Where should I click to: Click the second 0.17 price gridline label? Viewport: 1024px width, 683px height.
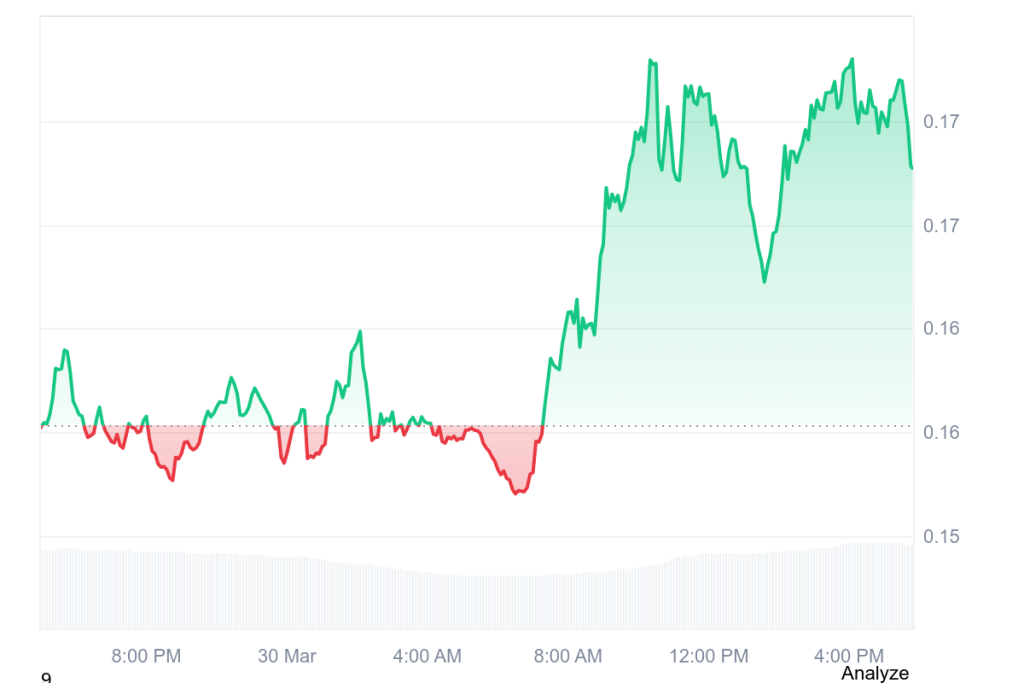pos(941,225)
